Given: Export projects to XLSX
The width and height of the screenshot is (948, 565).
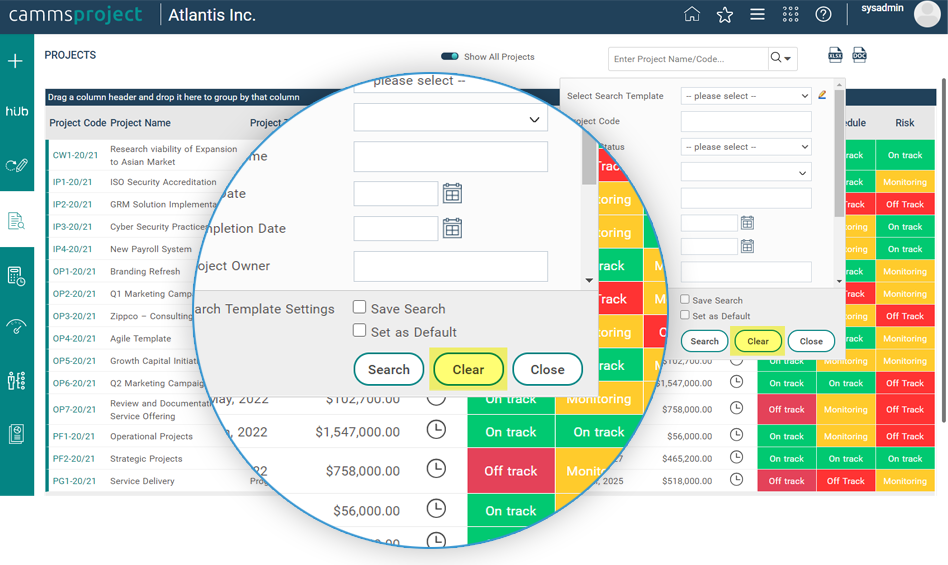Looking at the screenshot, I should pyautogui.click(x=835, y=55).
